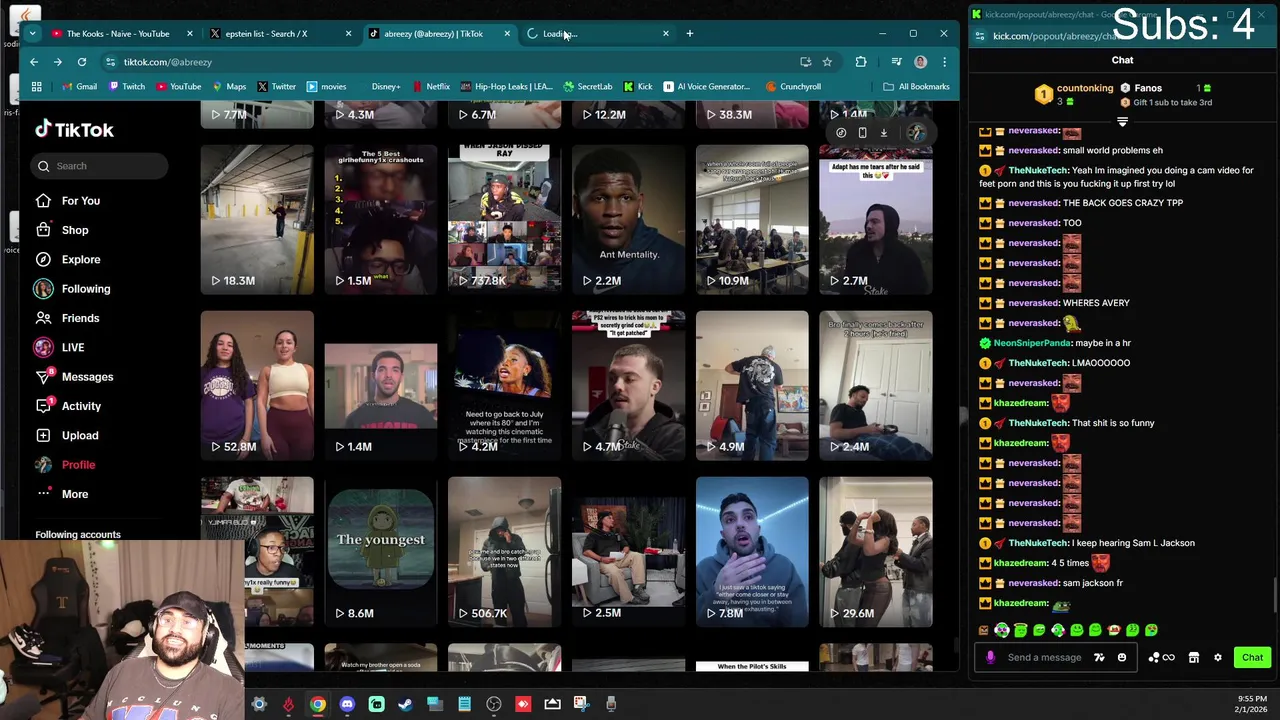Screen dimensions: 1280x720
Task: Open the emote picker smiley icon
Action: pos(1121,658)
